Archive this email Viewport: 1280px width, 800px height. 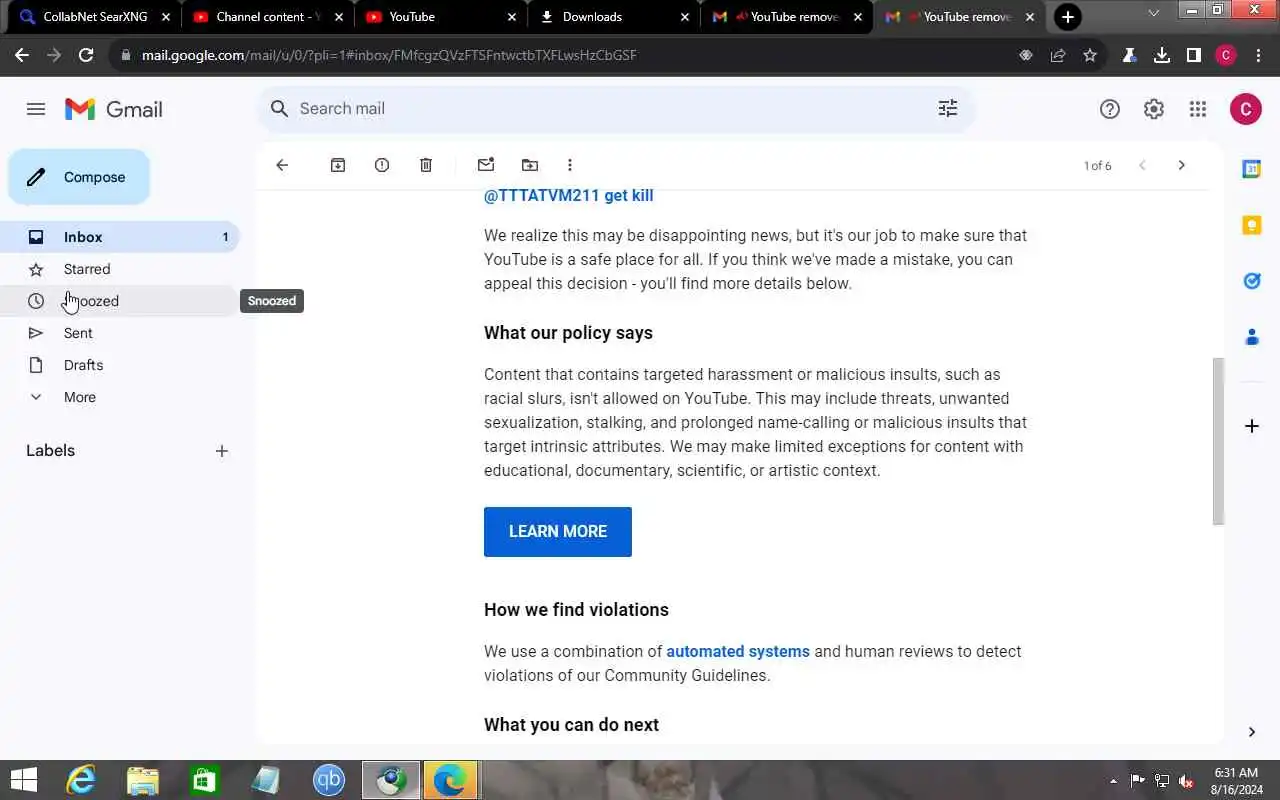point(338,165)
